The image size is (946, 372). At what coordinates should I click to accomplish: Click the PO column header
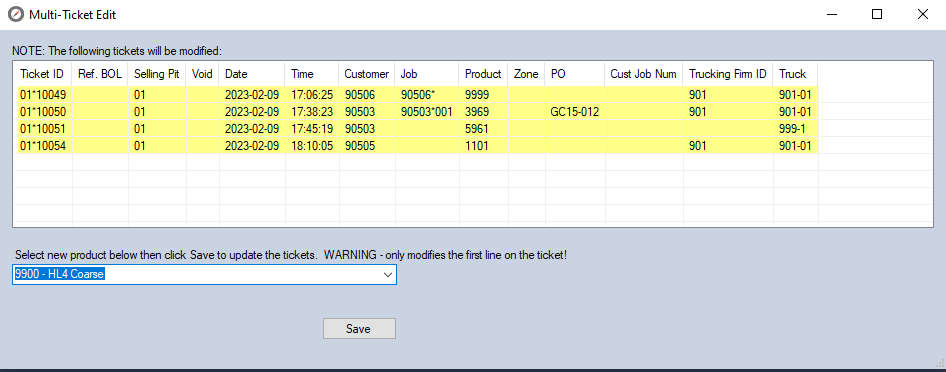574,74
